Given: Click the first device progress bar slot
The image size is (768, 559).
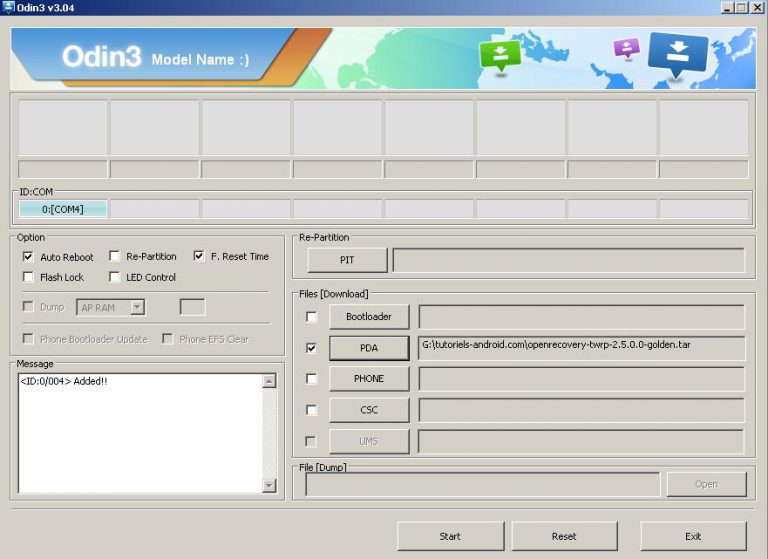Looking at the screenshot, I should click(63, 170).
